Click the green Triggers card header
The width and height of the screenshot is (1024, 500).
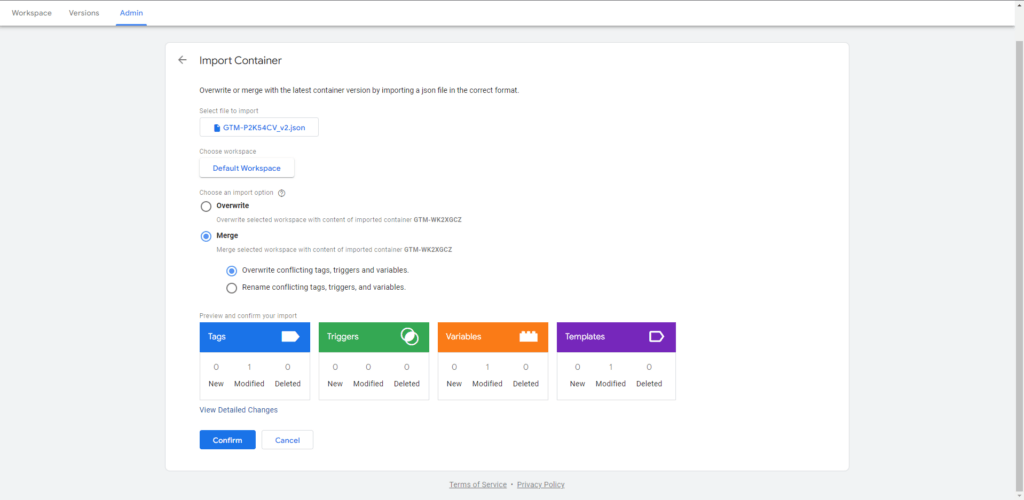[374, 337]
